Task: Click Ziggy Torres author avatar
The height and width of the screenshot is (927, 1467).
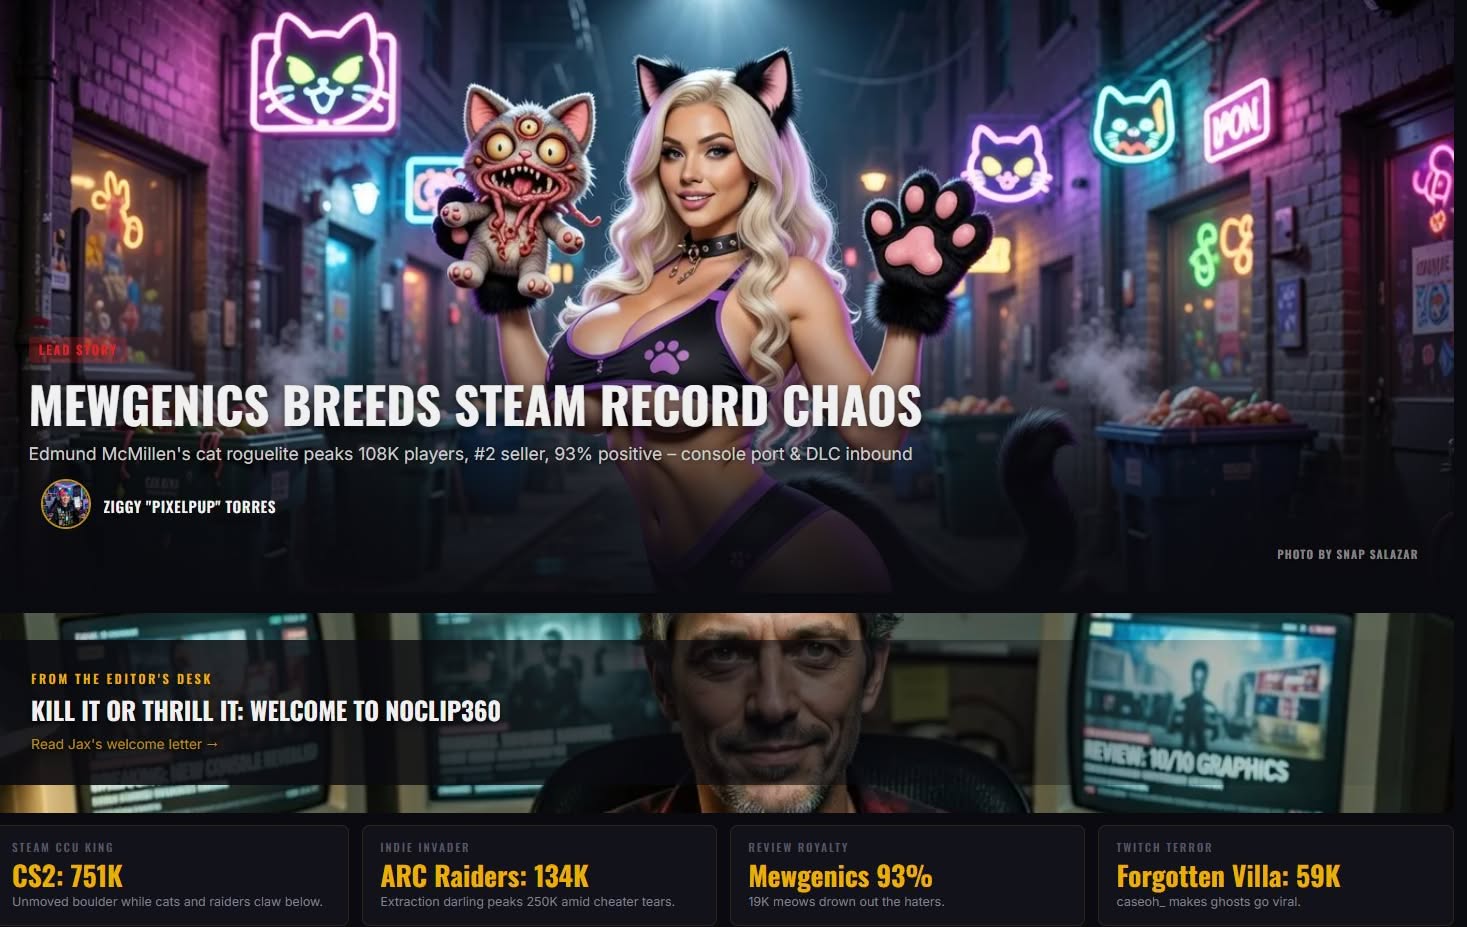Action: (66, 505)
